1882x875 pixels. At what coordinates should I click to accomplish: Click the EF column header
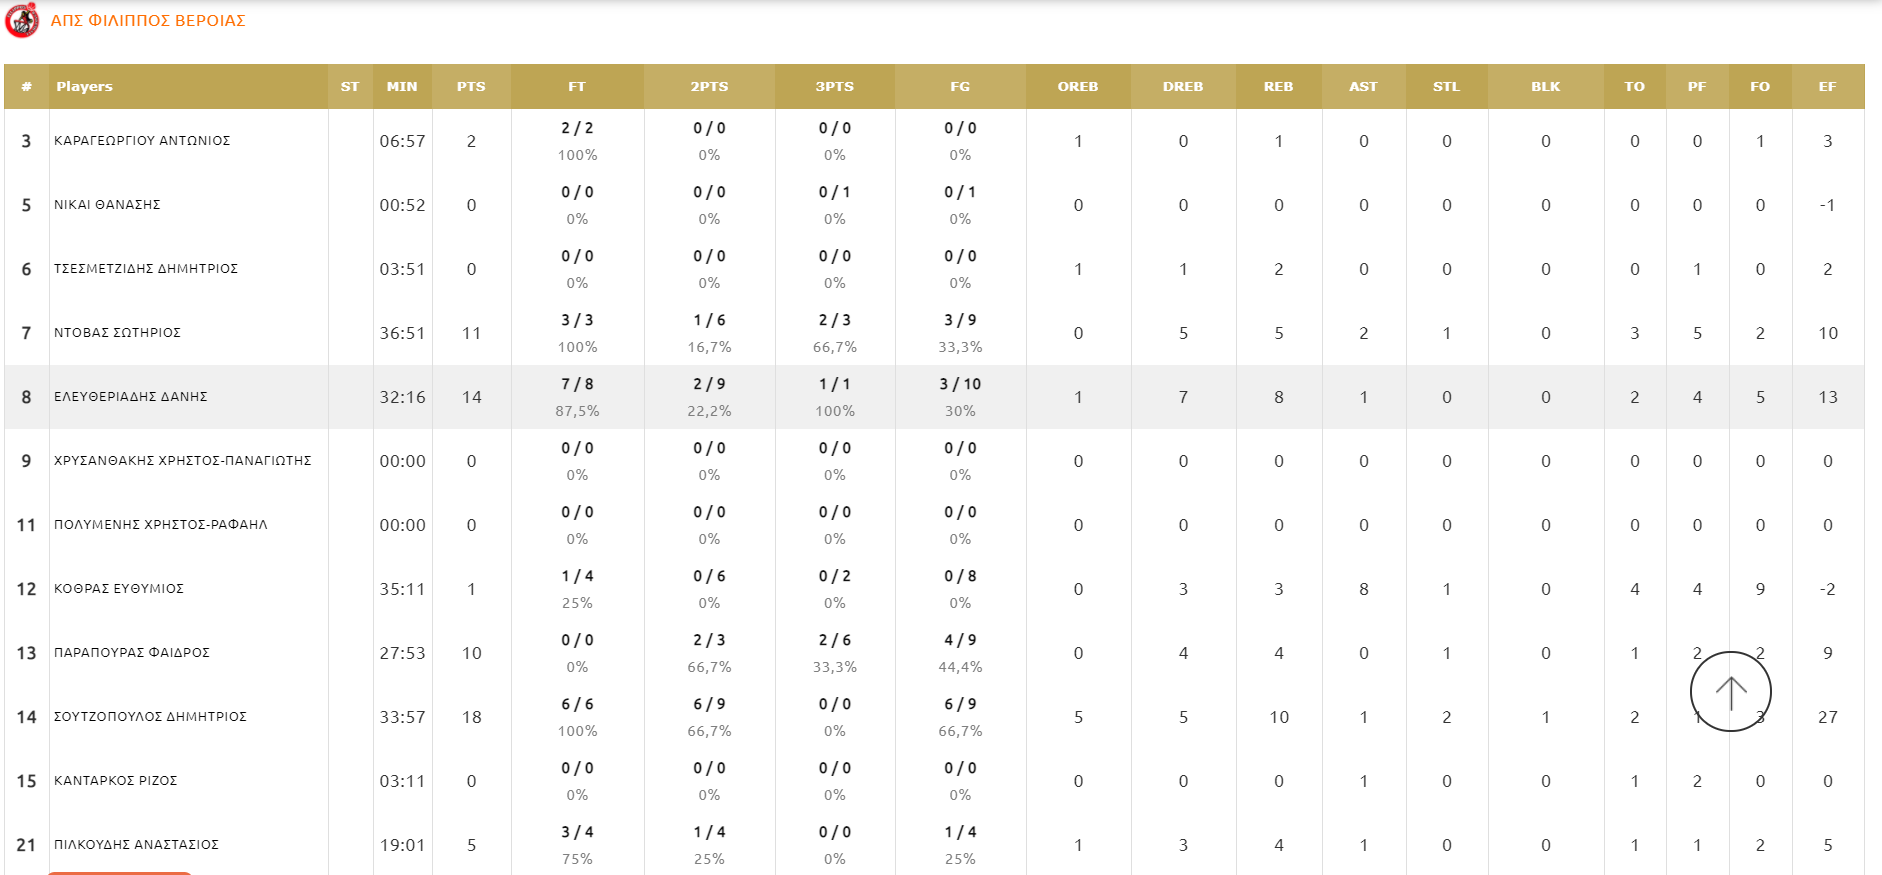tap(1827, 87)
